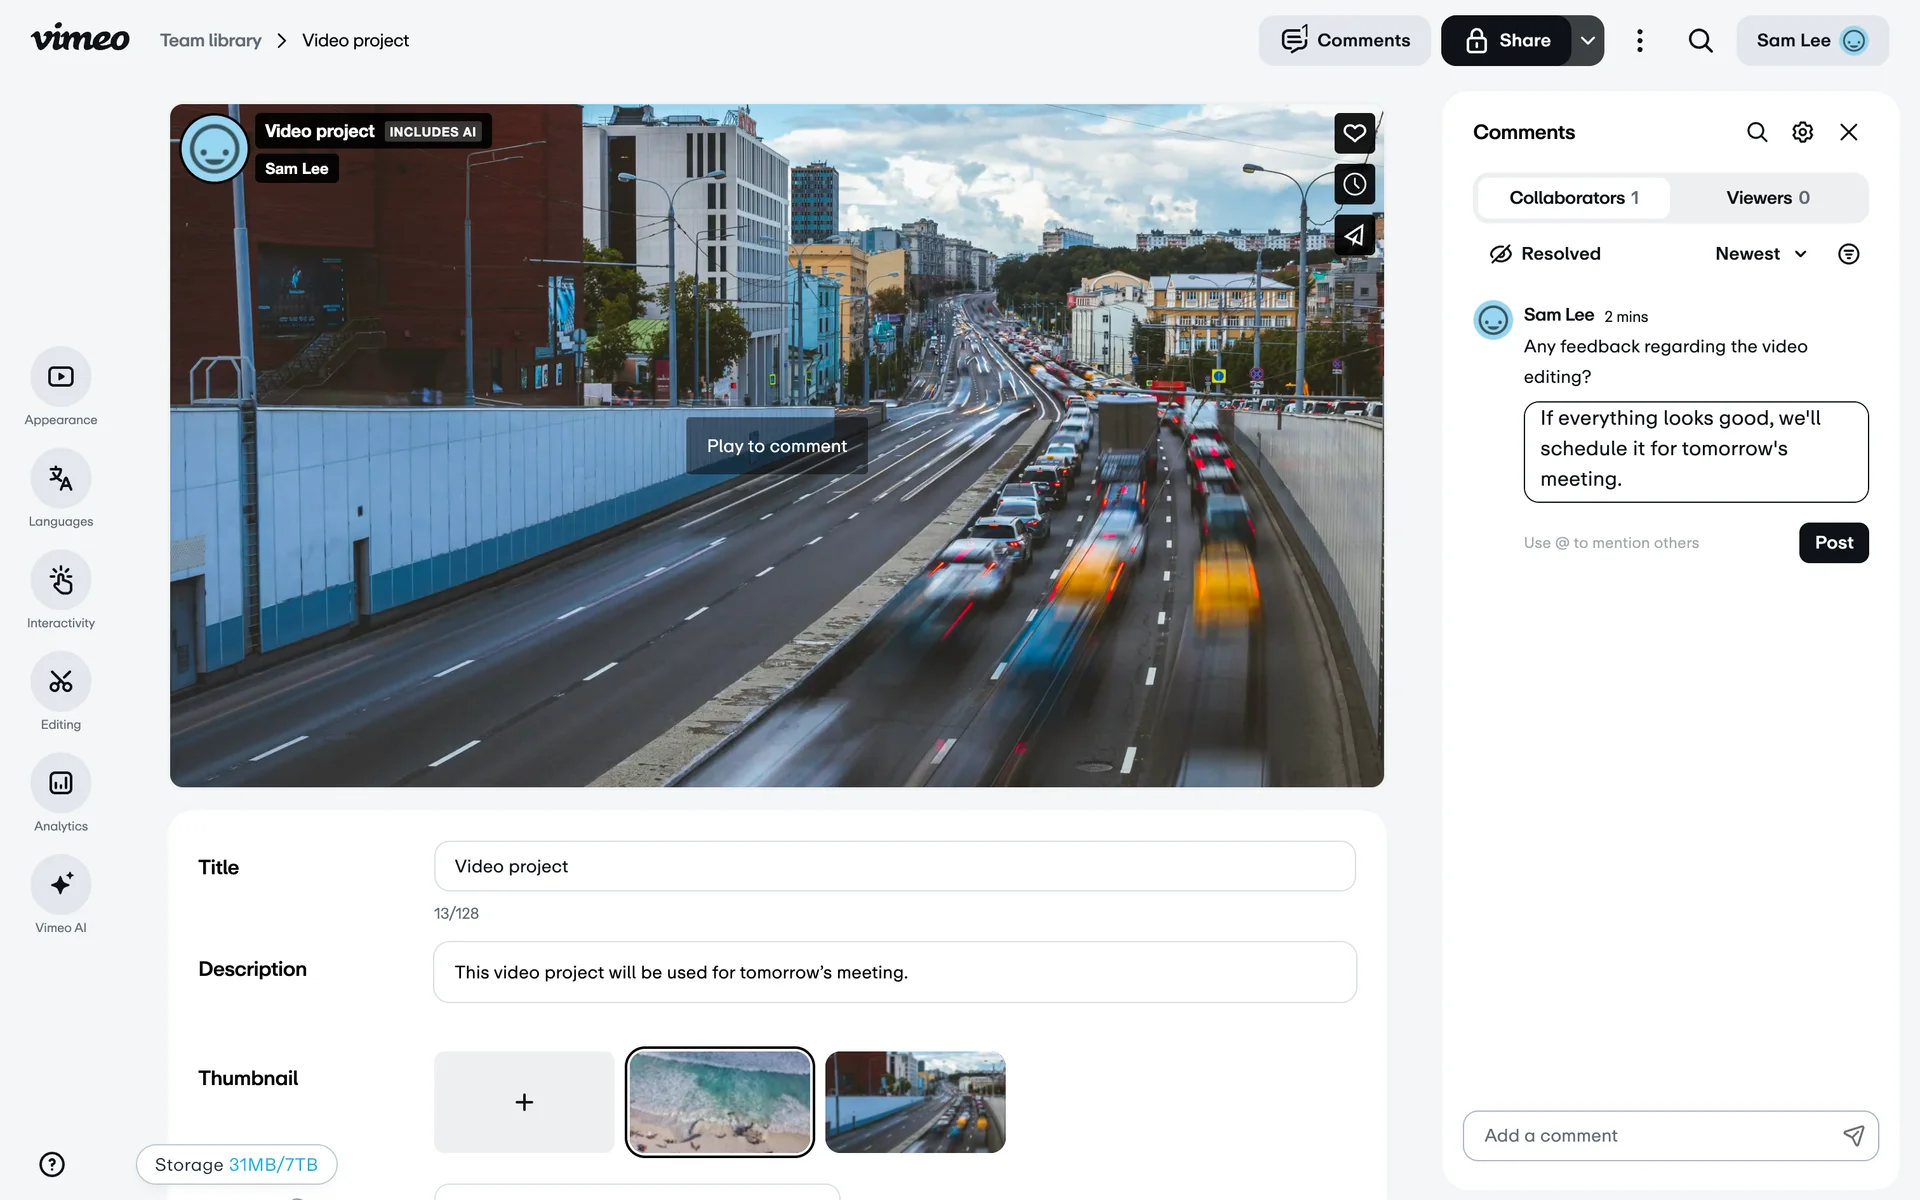Toggle the comment filter icon
1920x1200 pixels.
pos(1848,254)
